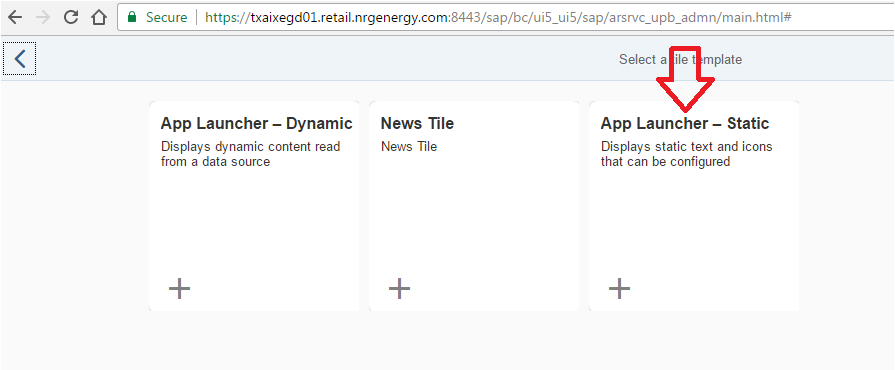Go to browser home page icon

coord(99,17)
